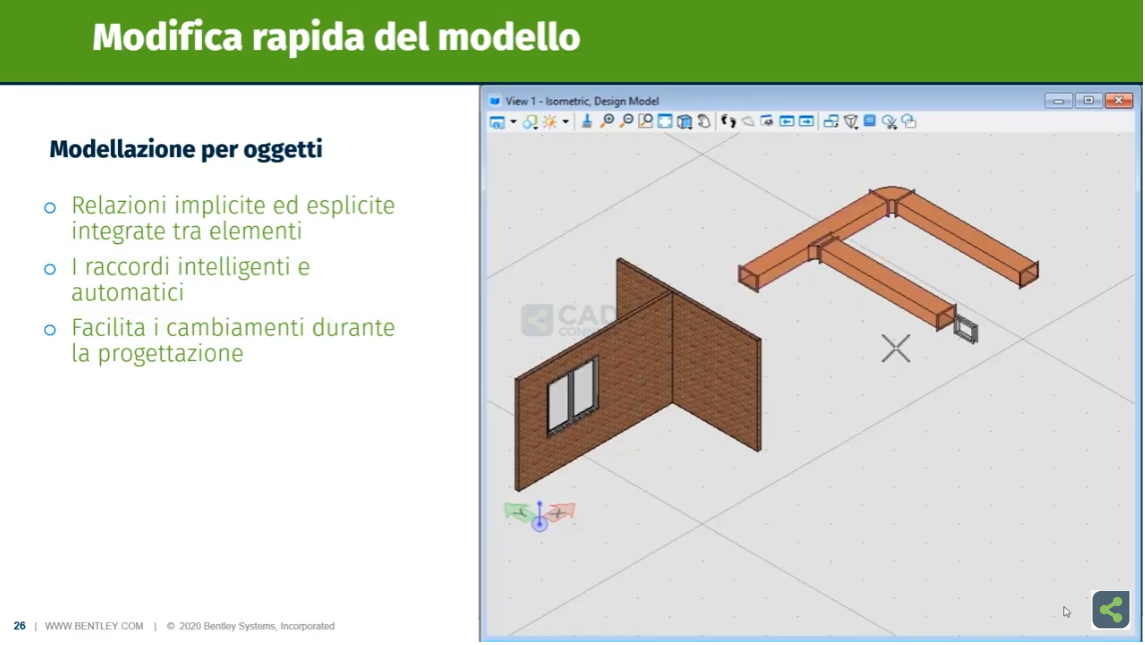Viewport: 1145px width, 645px height.
Task: Choose the Rotate View cube tool
Action: 685,122
